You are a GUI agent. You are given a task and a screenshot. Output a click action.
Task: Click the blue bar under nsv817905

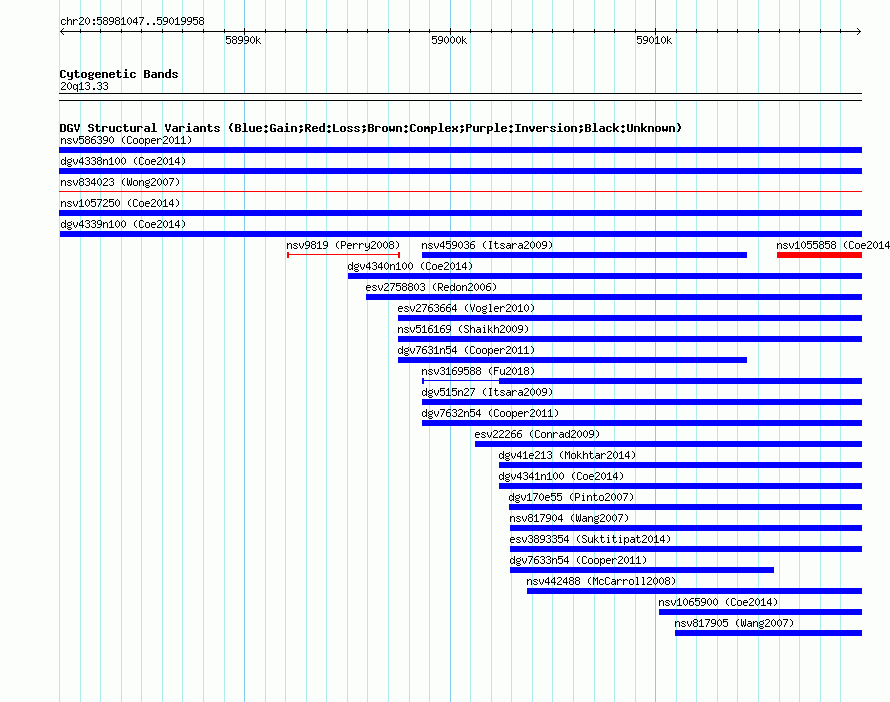pos(769,633)
